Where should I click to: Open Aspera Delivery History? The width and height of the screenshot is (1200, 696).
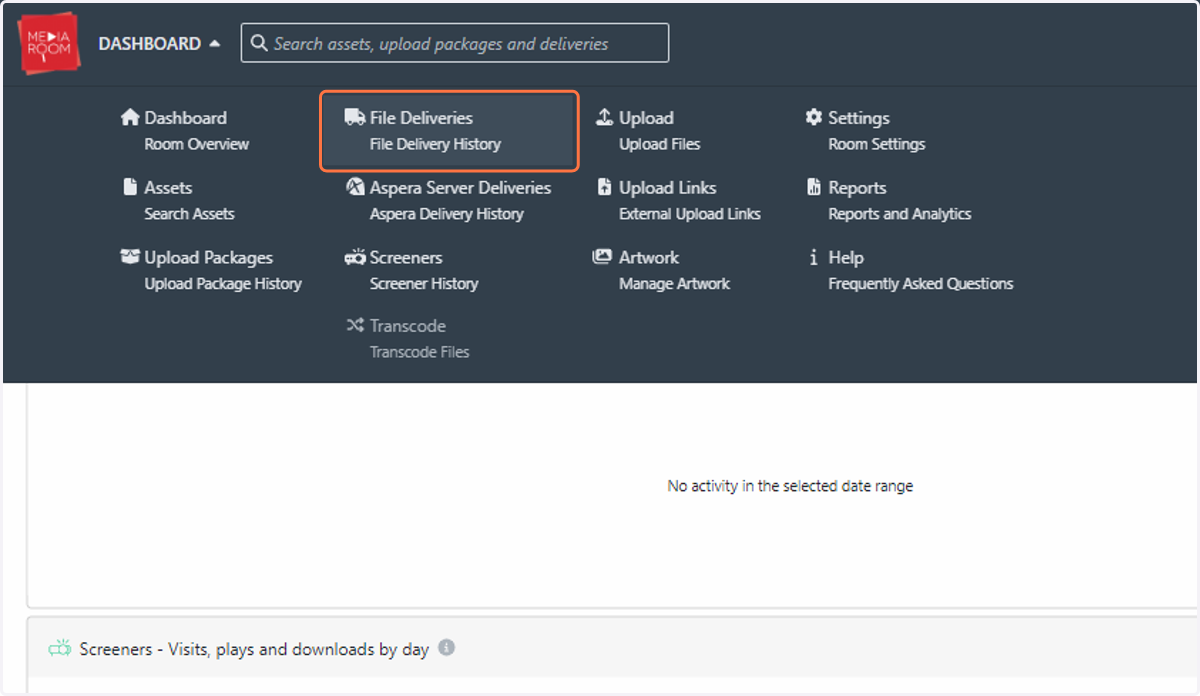click(447, 214)
